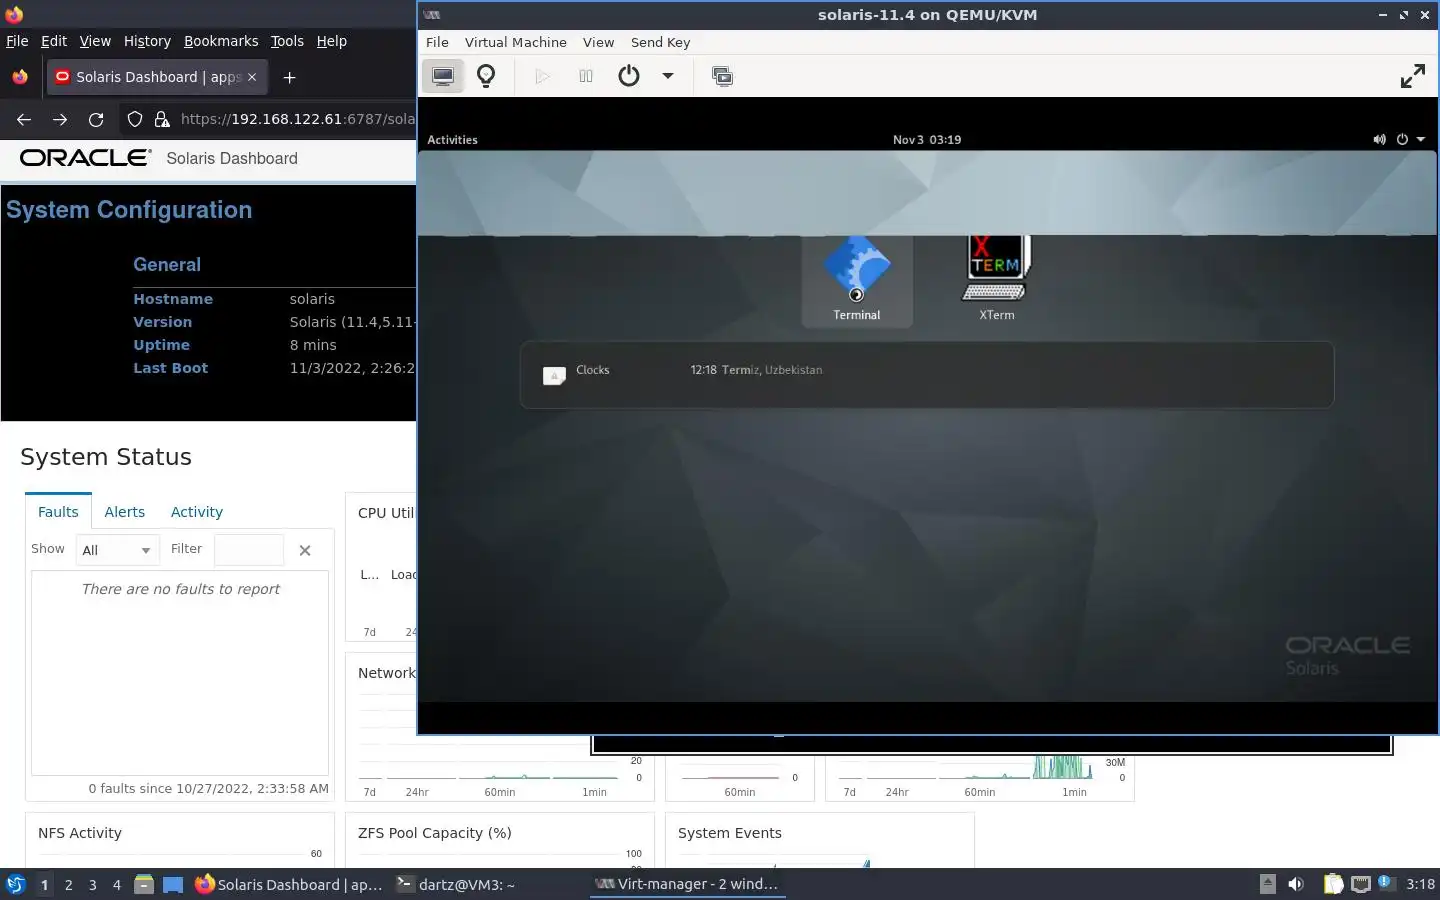Screen dimensions: 1440x900
Task: Switch to the Activity tab
Action: click(x=196, y=511)
